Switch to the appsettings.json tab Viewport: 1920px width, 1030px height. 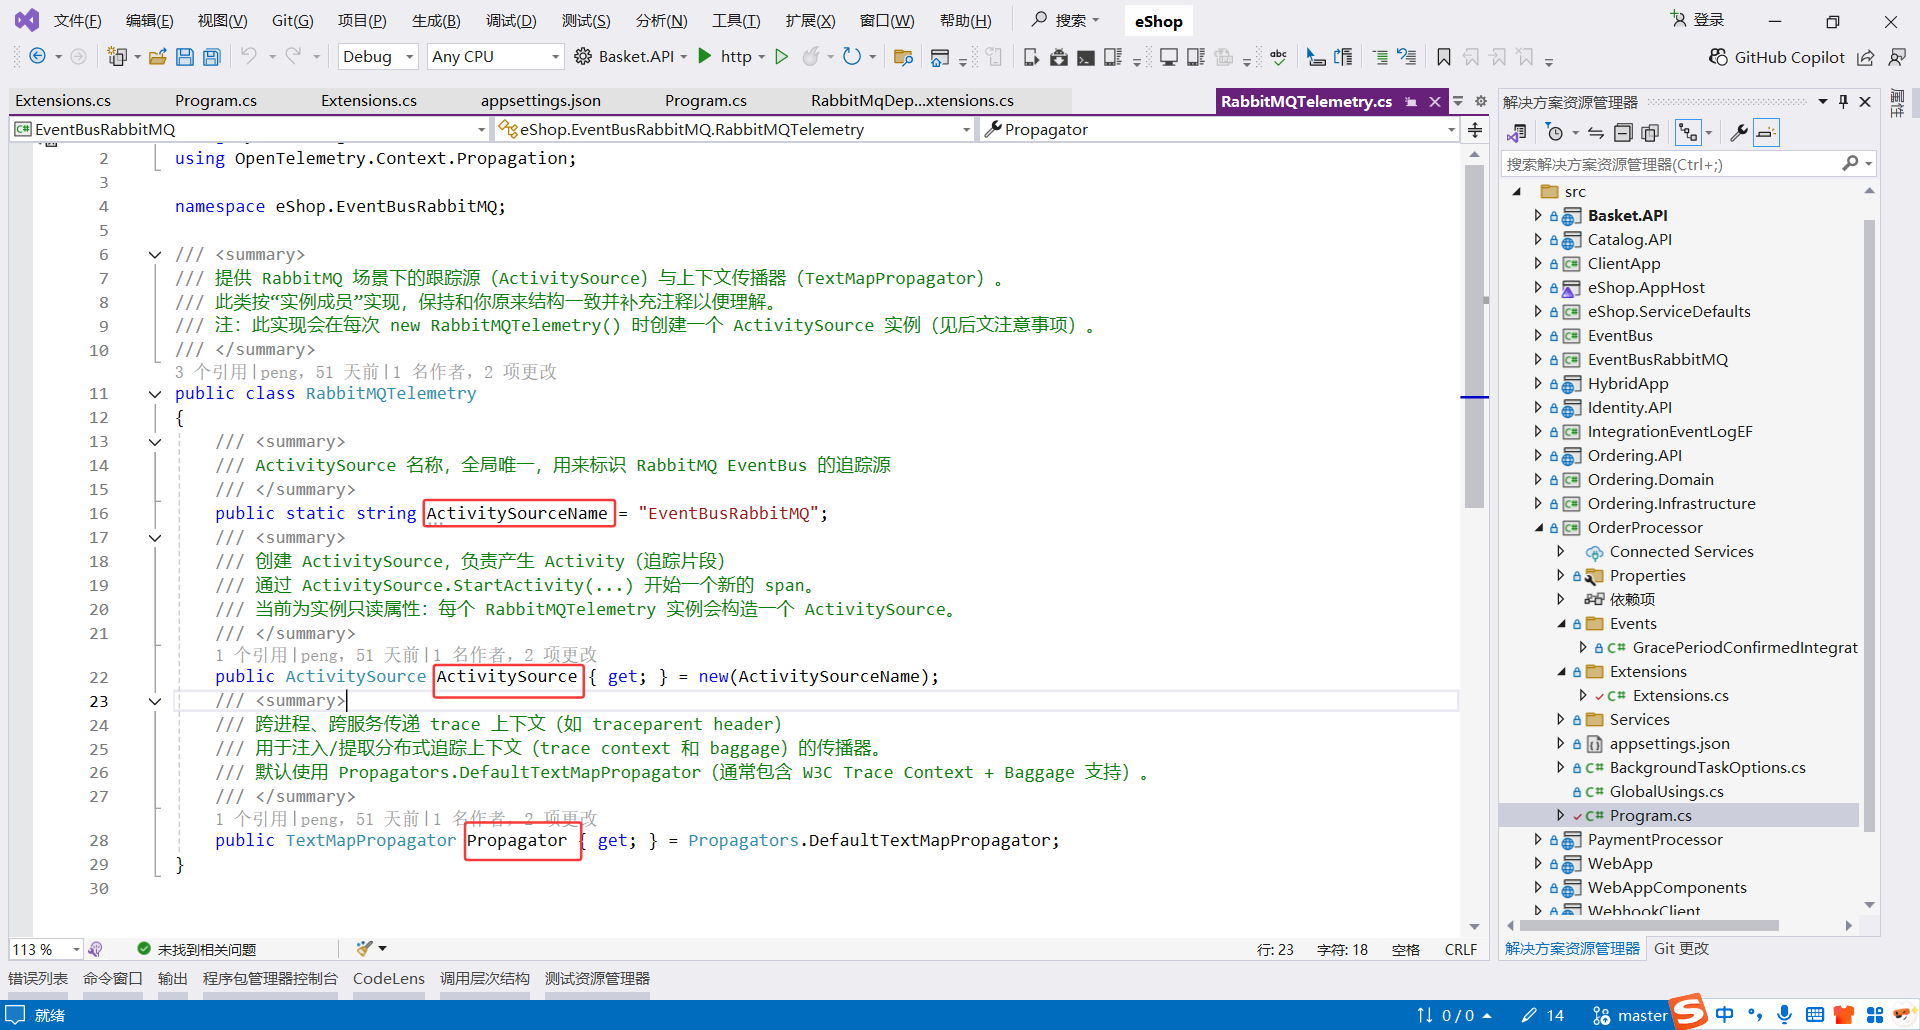[x=540, y=100]
